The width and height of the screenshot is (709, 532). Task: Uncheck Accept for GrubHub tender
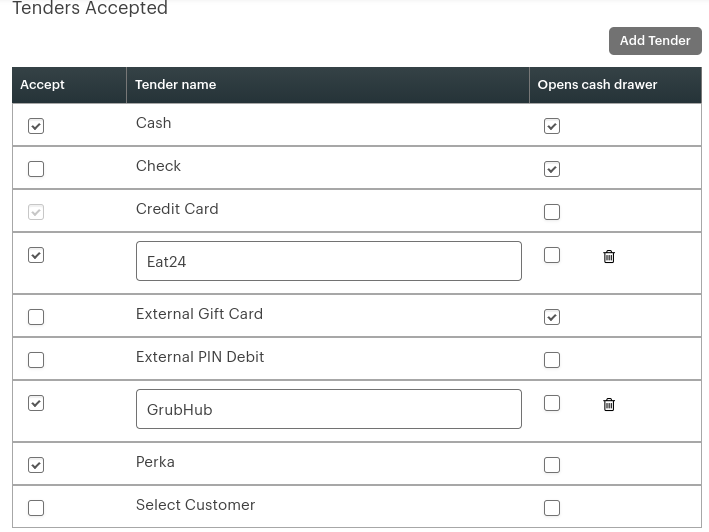pos(36,403)
